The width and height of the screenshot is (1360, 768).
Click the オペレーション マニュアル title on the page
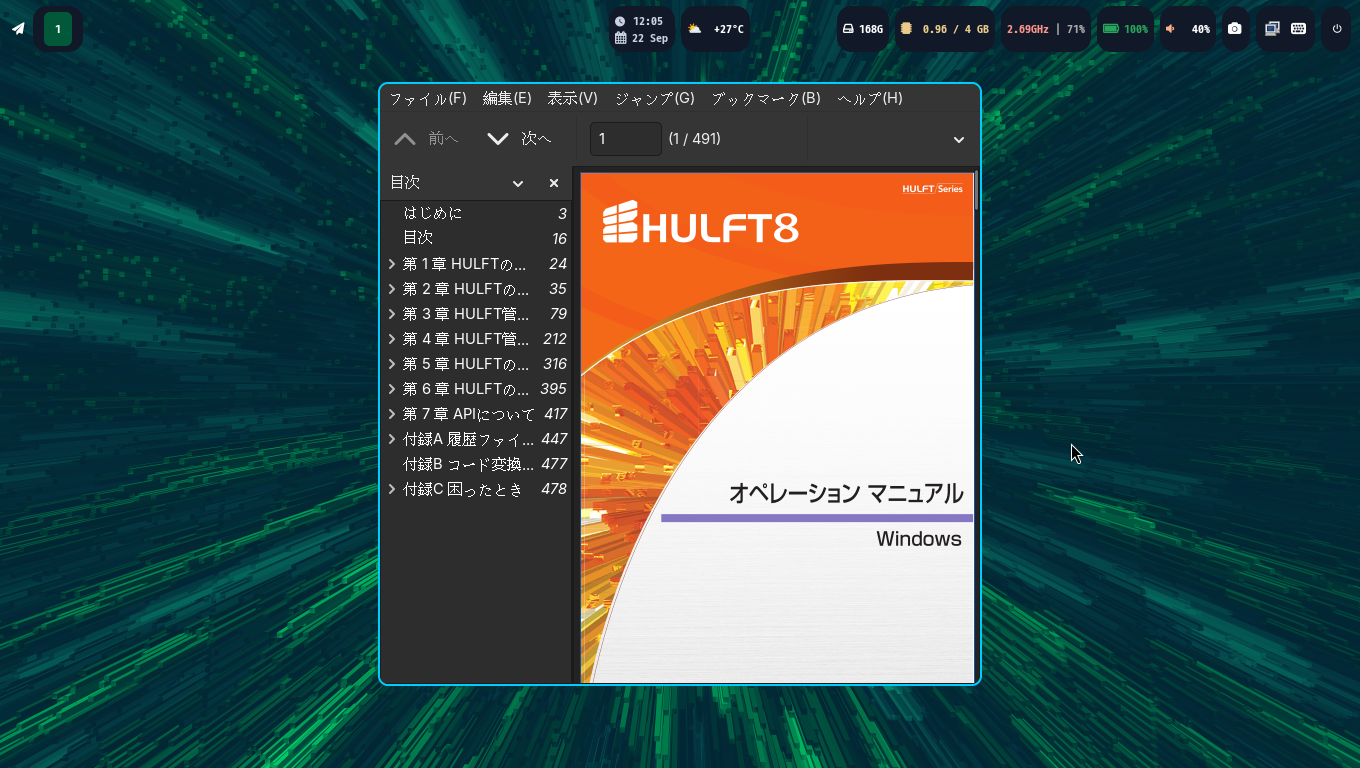pos(846,493)
